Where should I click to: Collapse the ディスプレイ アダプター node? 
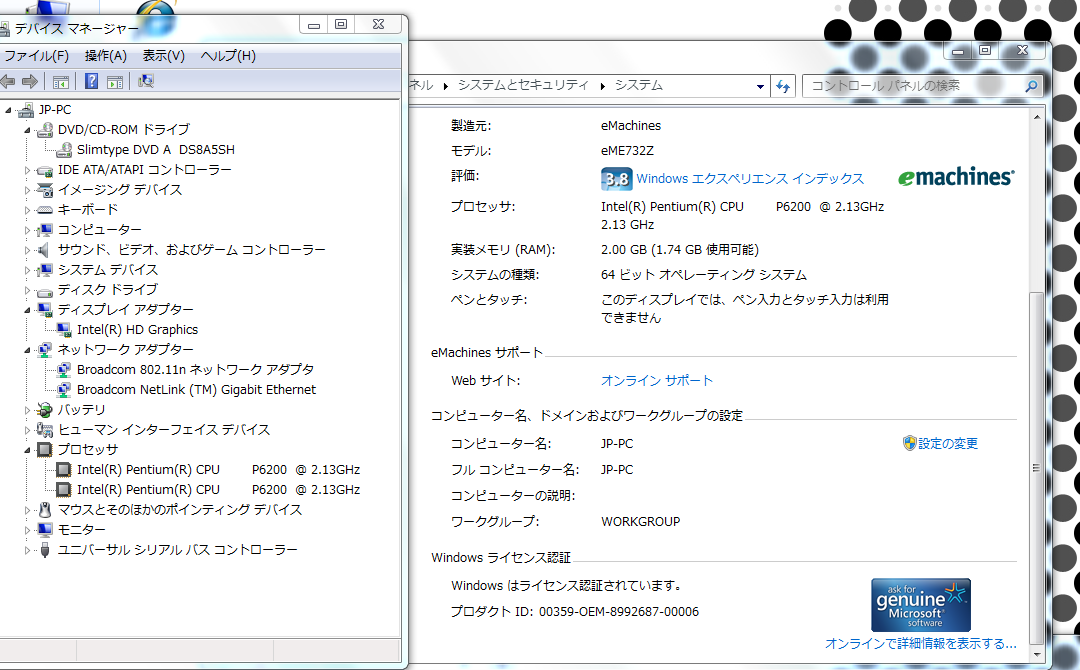click(x=28, y=311)
